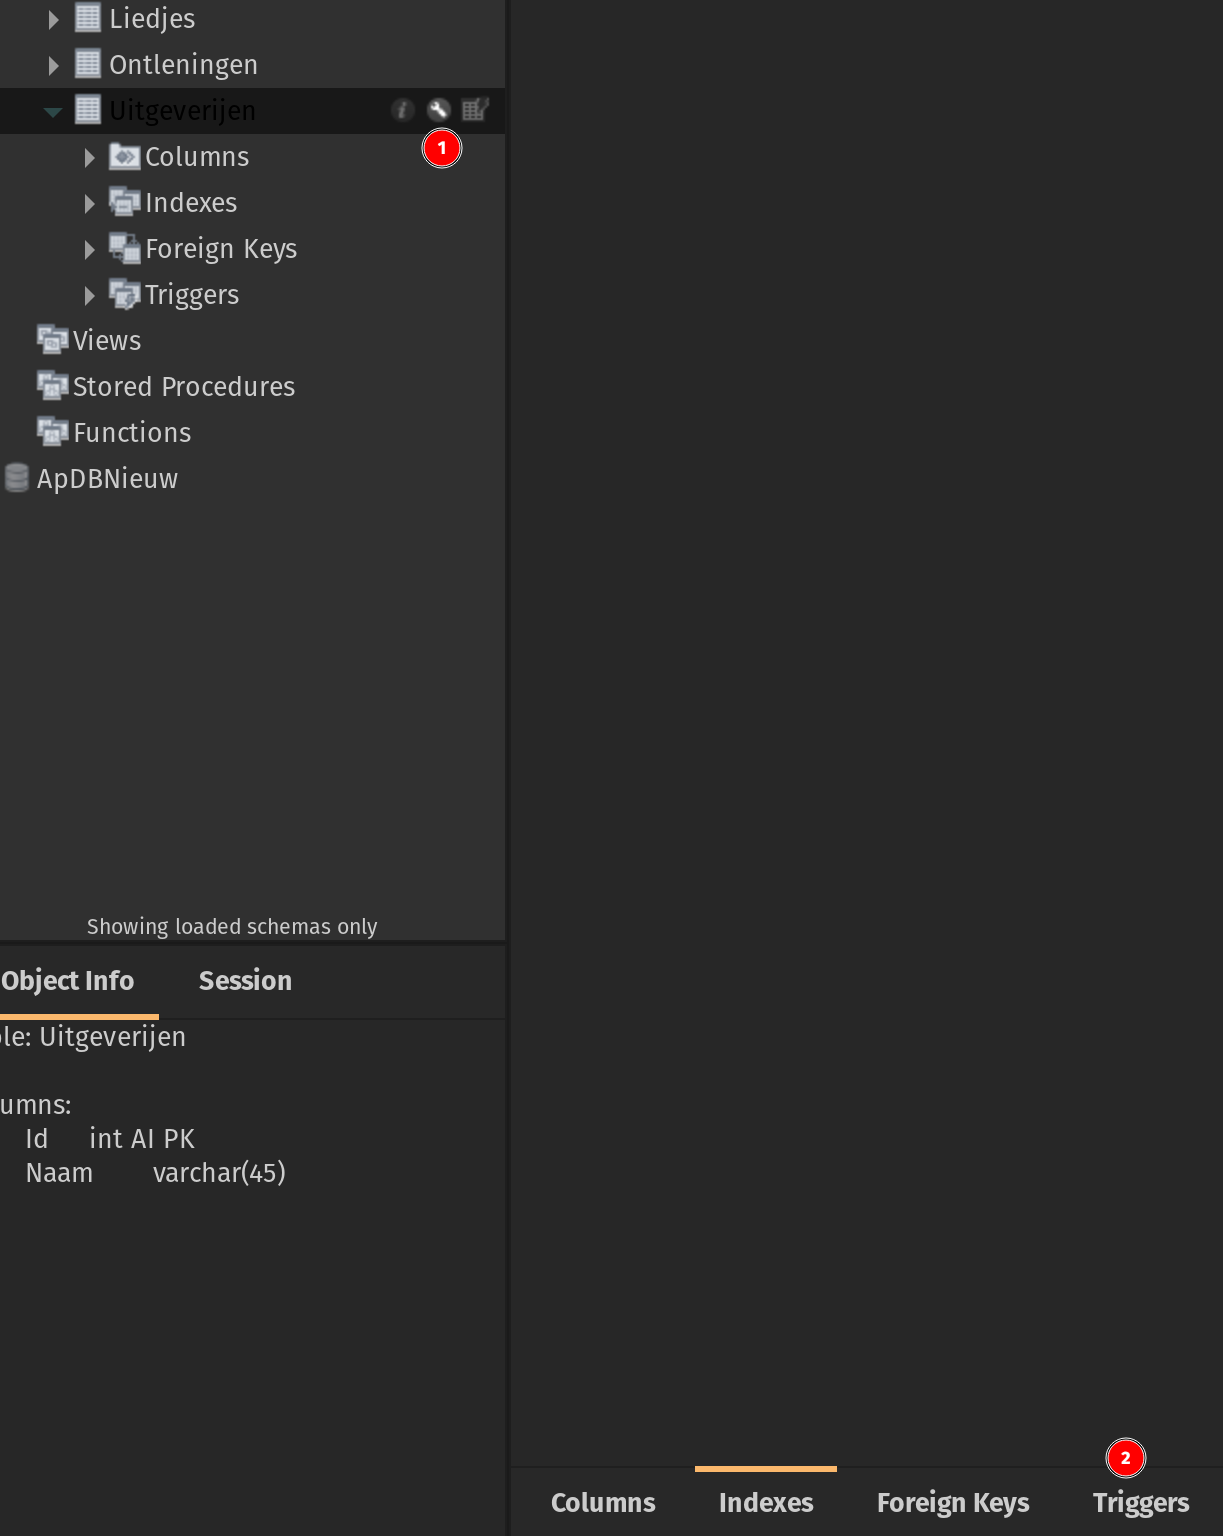Open the Triggers tab at the bottom
The image size is (1223, 1536).
pos(1141,1503)
